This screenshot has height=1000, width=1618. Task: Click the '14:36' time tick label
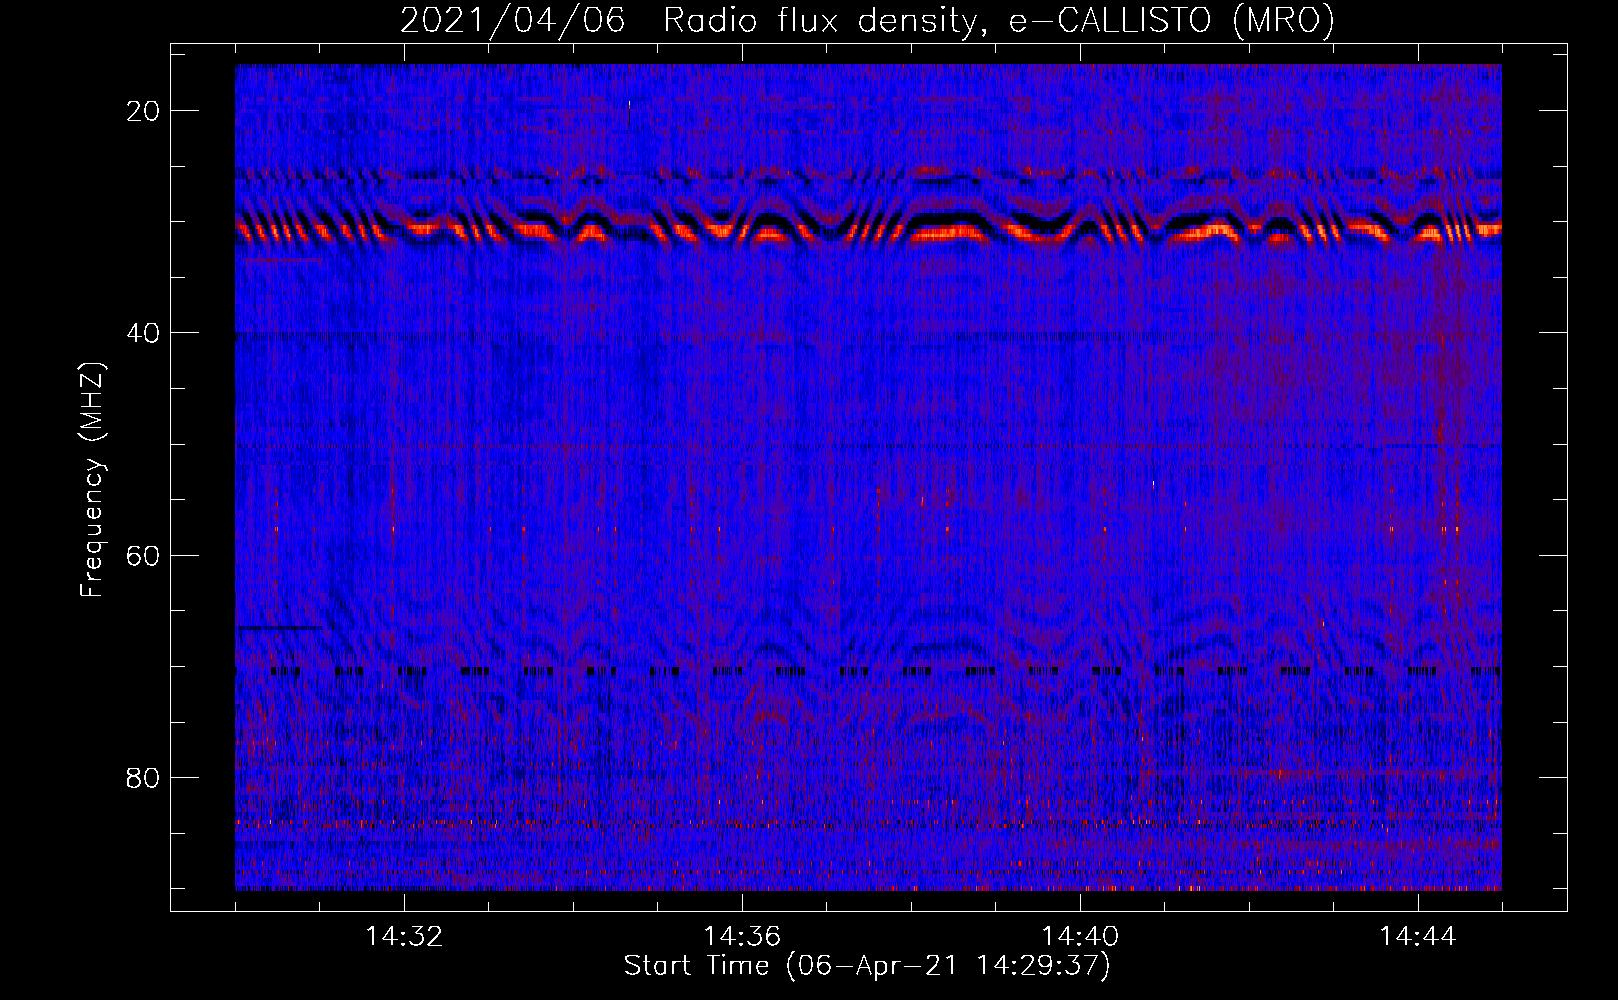[742, 937]
